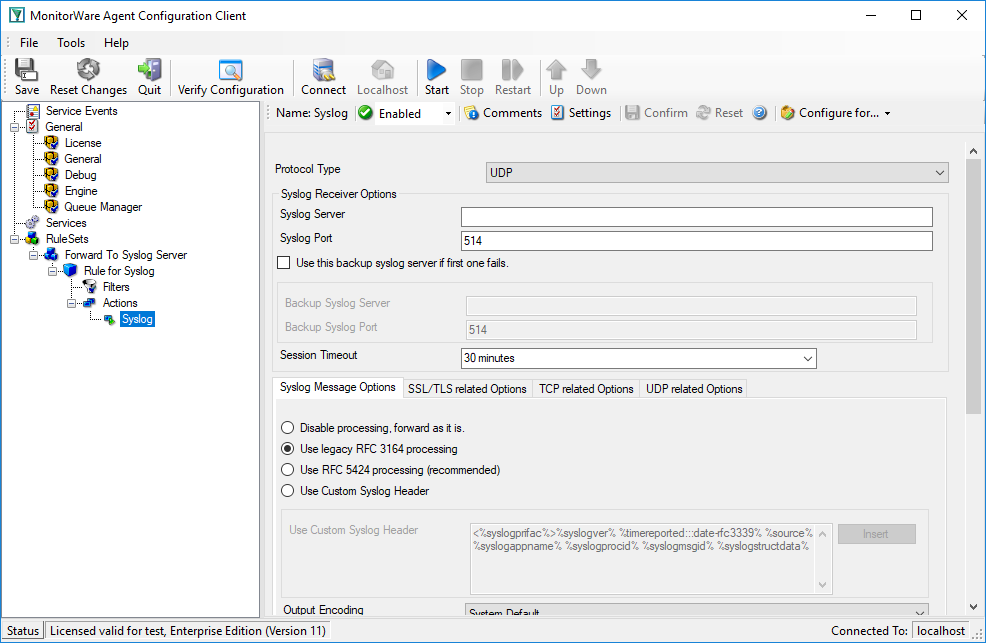Select Use RFC 5424 processing option
This screenshot has width=986, height=643.
point(287,470)
